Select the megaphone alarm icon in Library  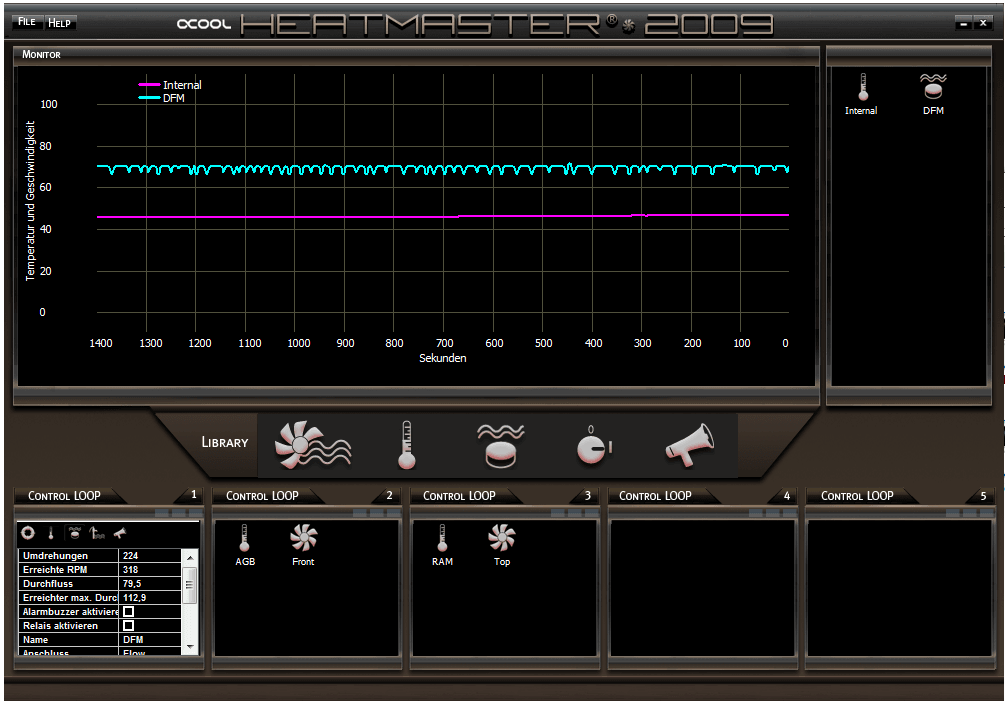click(690, 444)
